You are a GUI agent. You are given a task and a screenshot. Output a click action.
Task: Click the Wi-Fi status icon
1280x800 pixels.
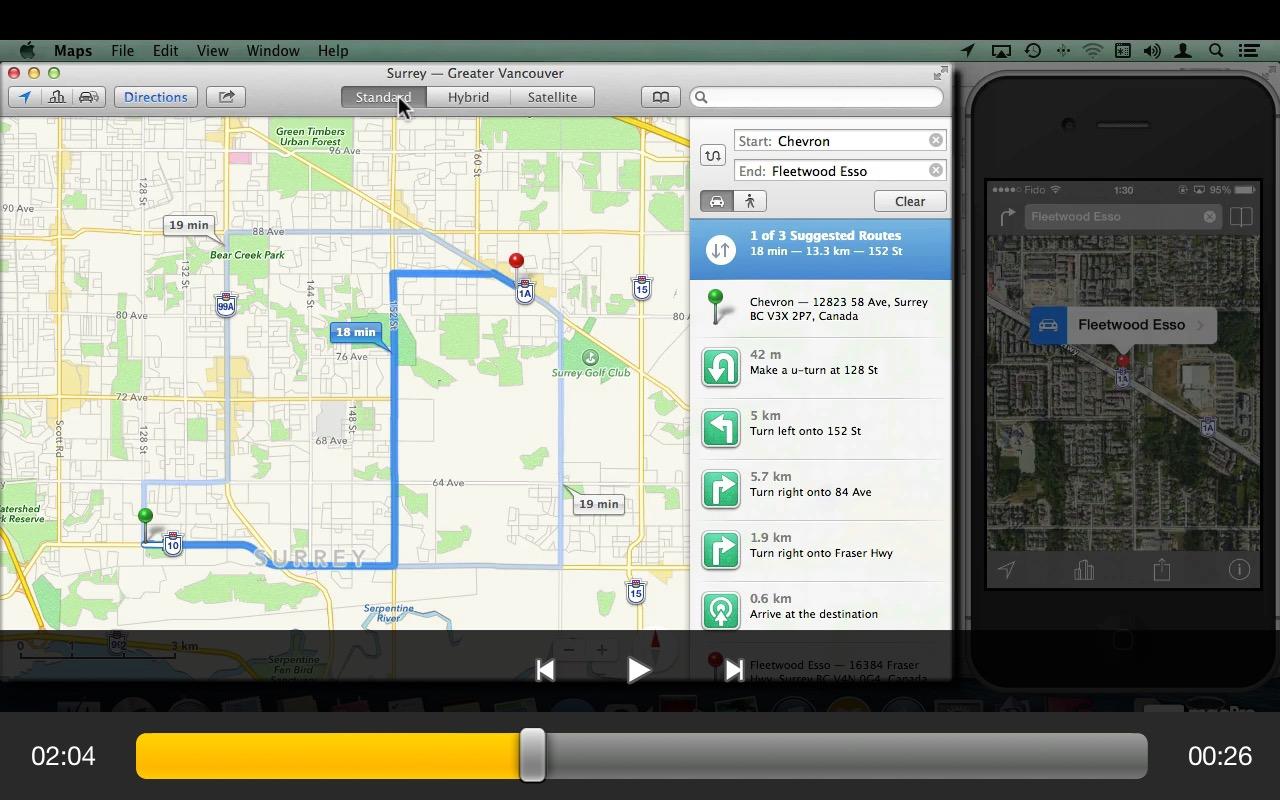(1093, 51)
